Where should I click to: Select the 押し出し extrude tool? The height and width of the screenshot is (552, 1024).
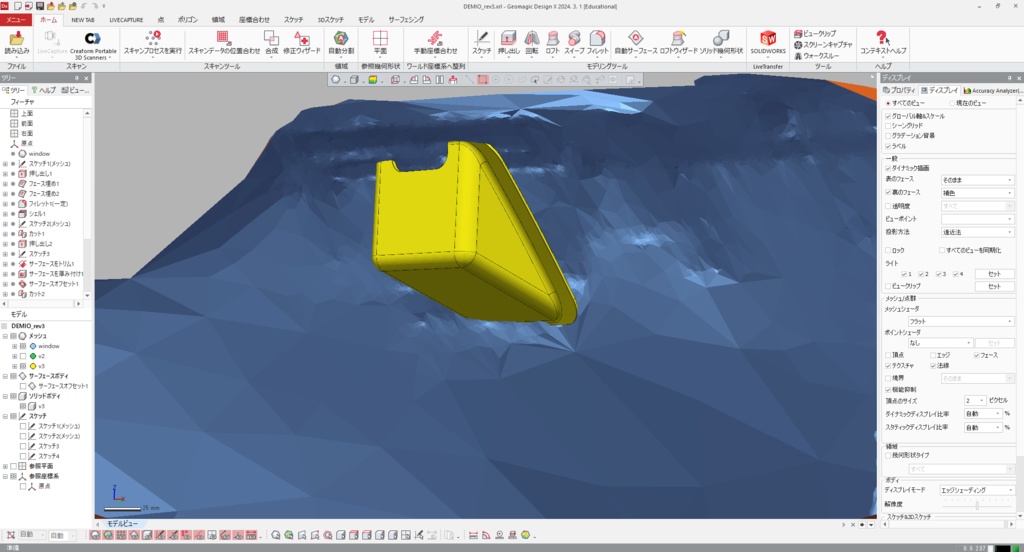(x=508, y=42)
